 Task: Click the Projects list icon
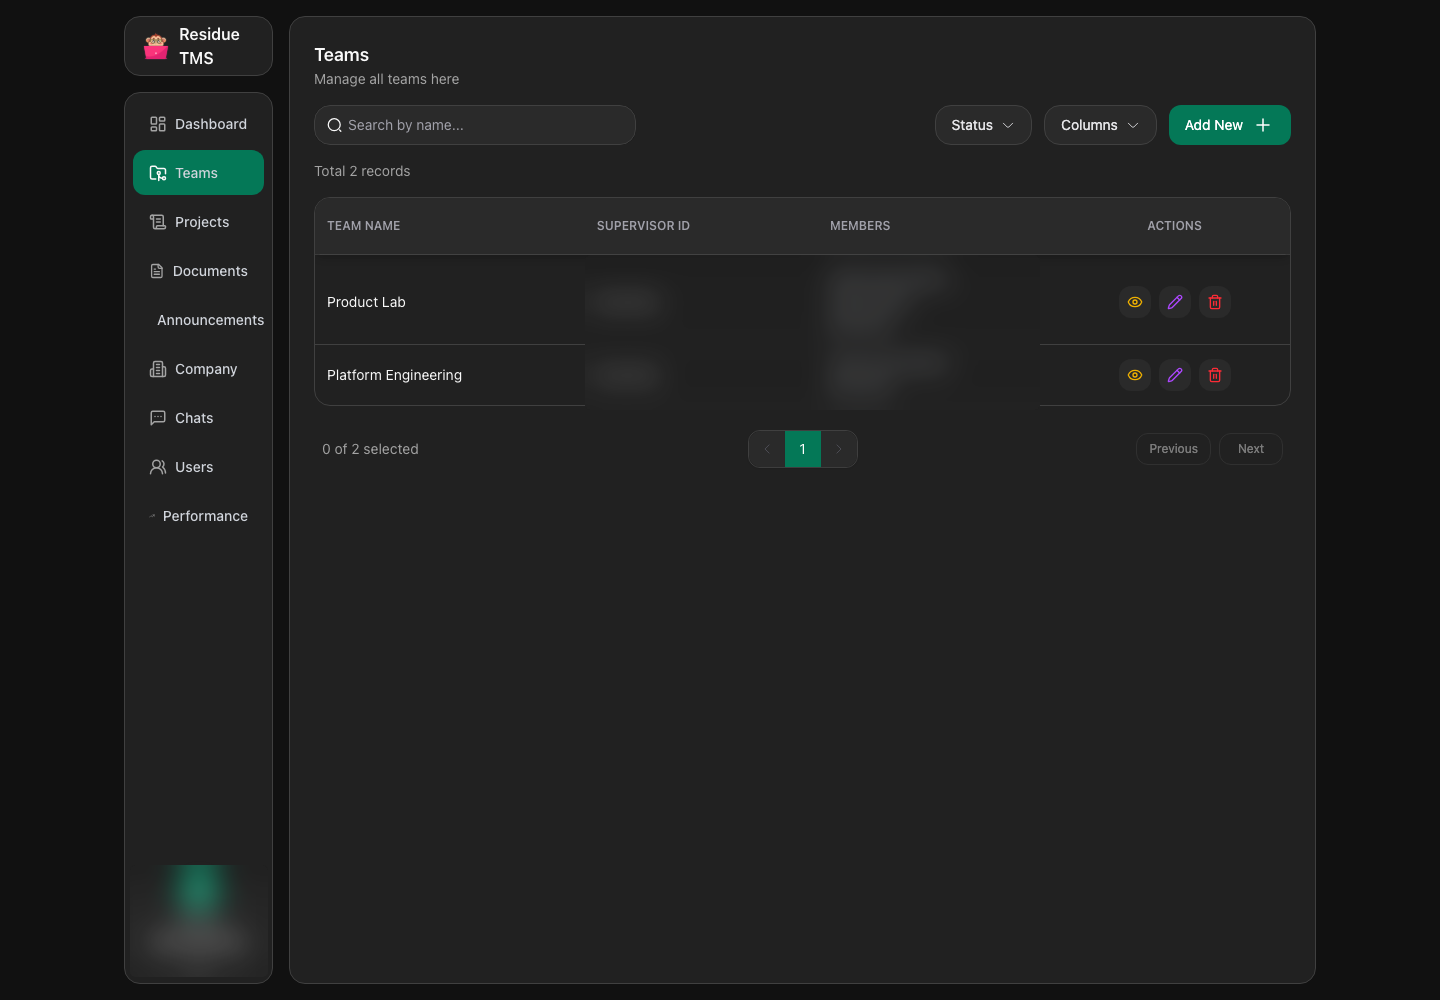[x=158, y=222]
